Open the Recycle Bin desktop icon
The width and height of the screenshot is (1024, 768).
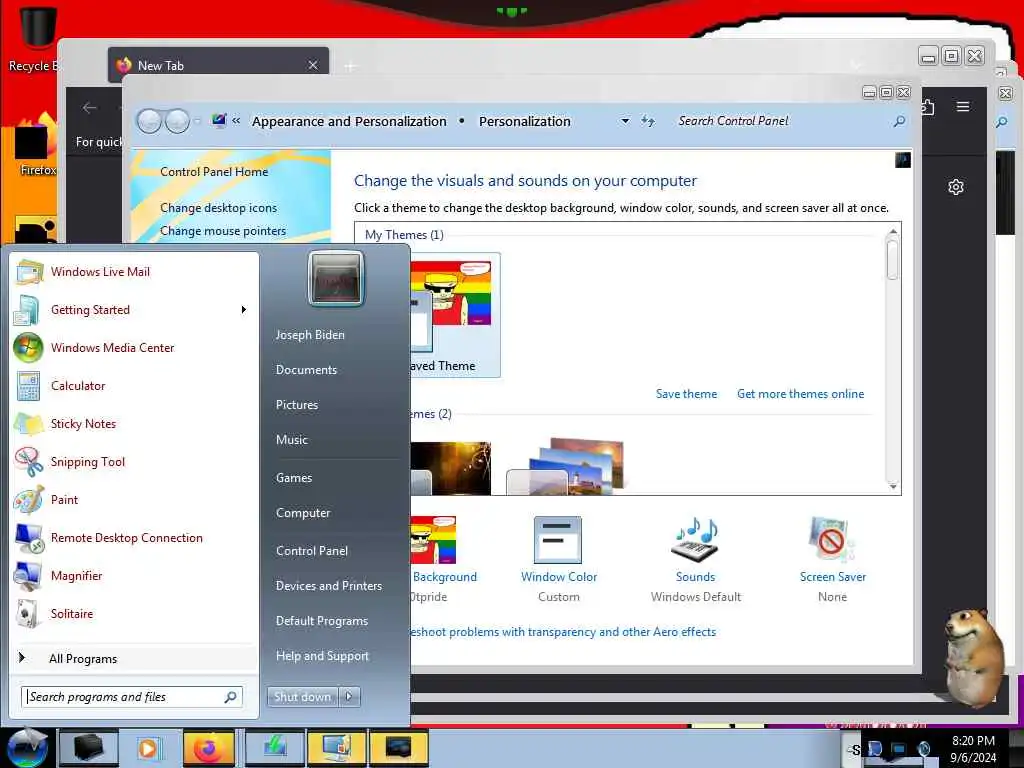pyautogui.click(x=36, y=38)
